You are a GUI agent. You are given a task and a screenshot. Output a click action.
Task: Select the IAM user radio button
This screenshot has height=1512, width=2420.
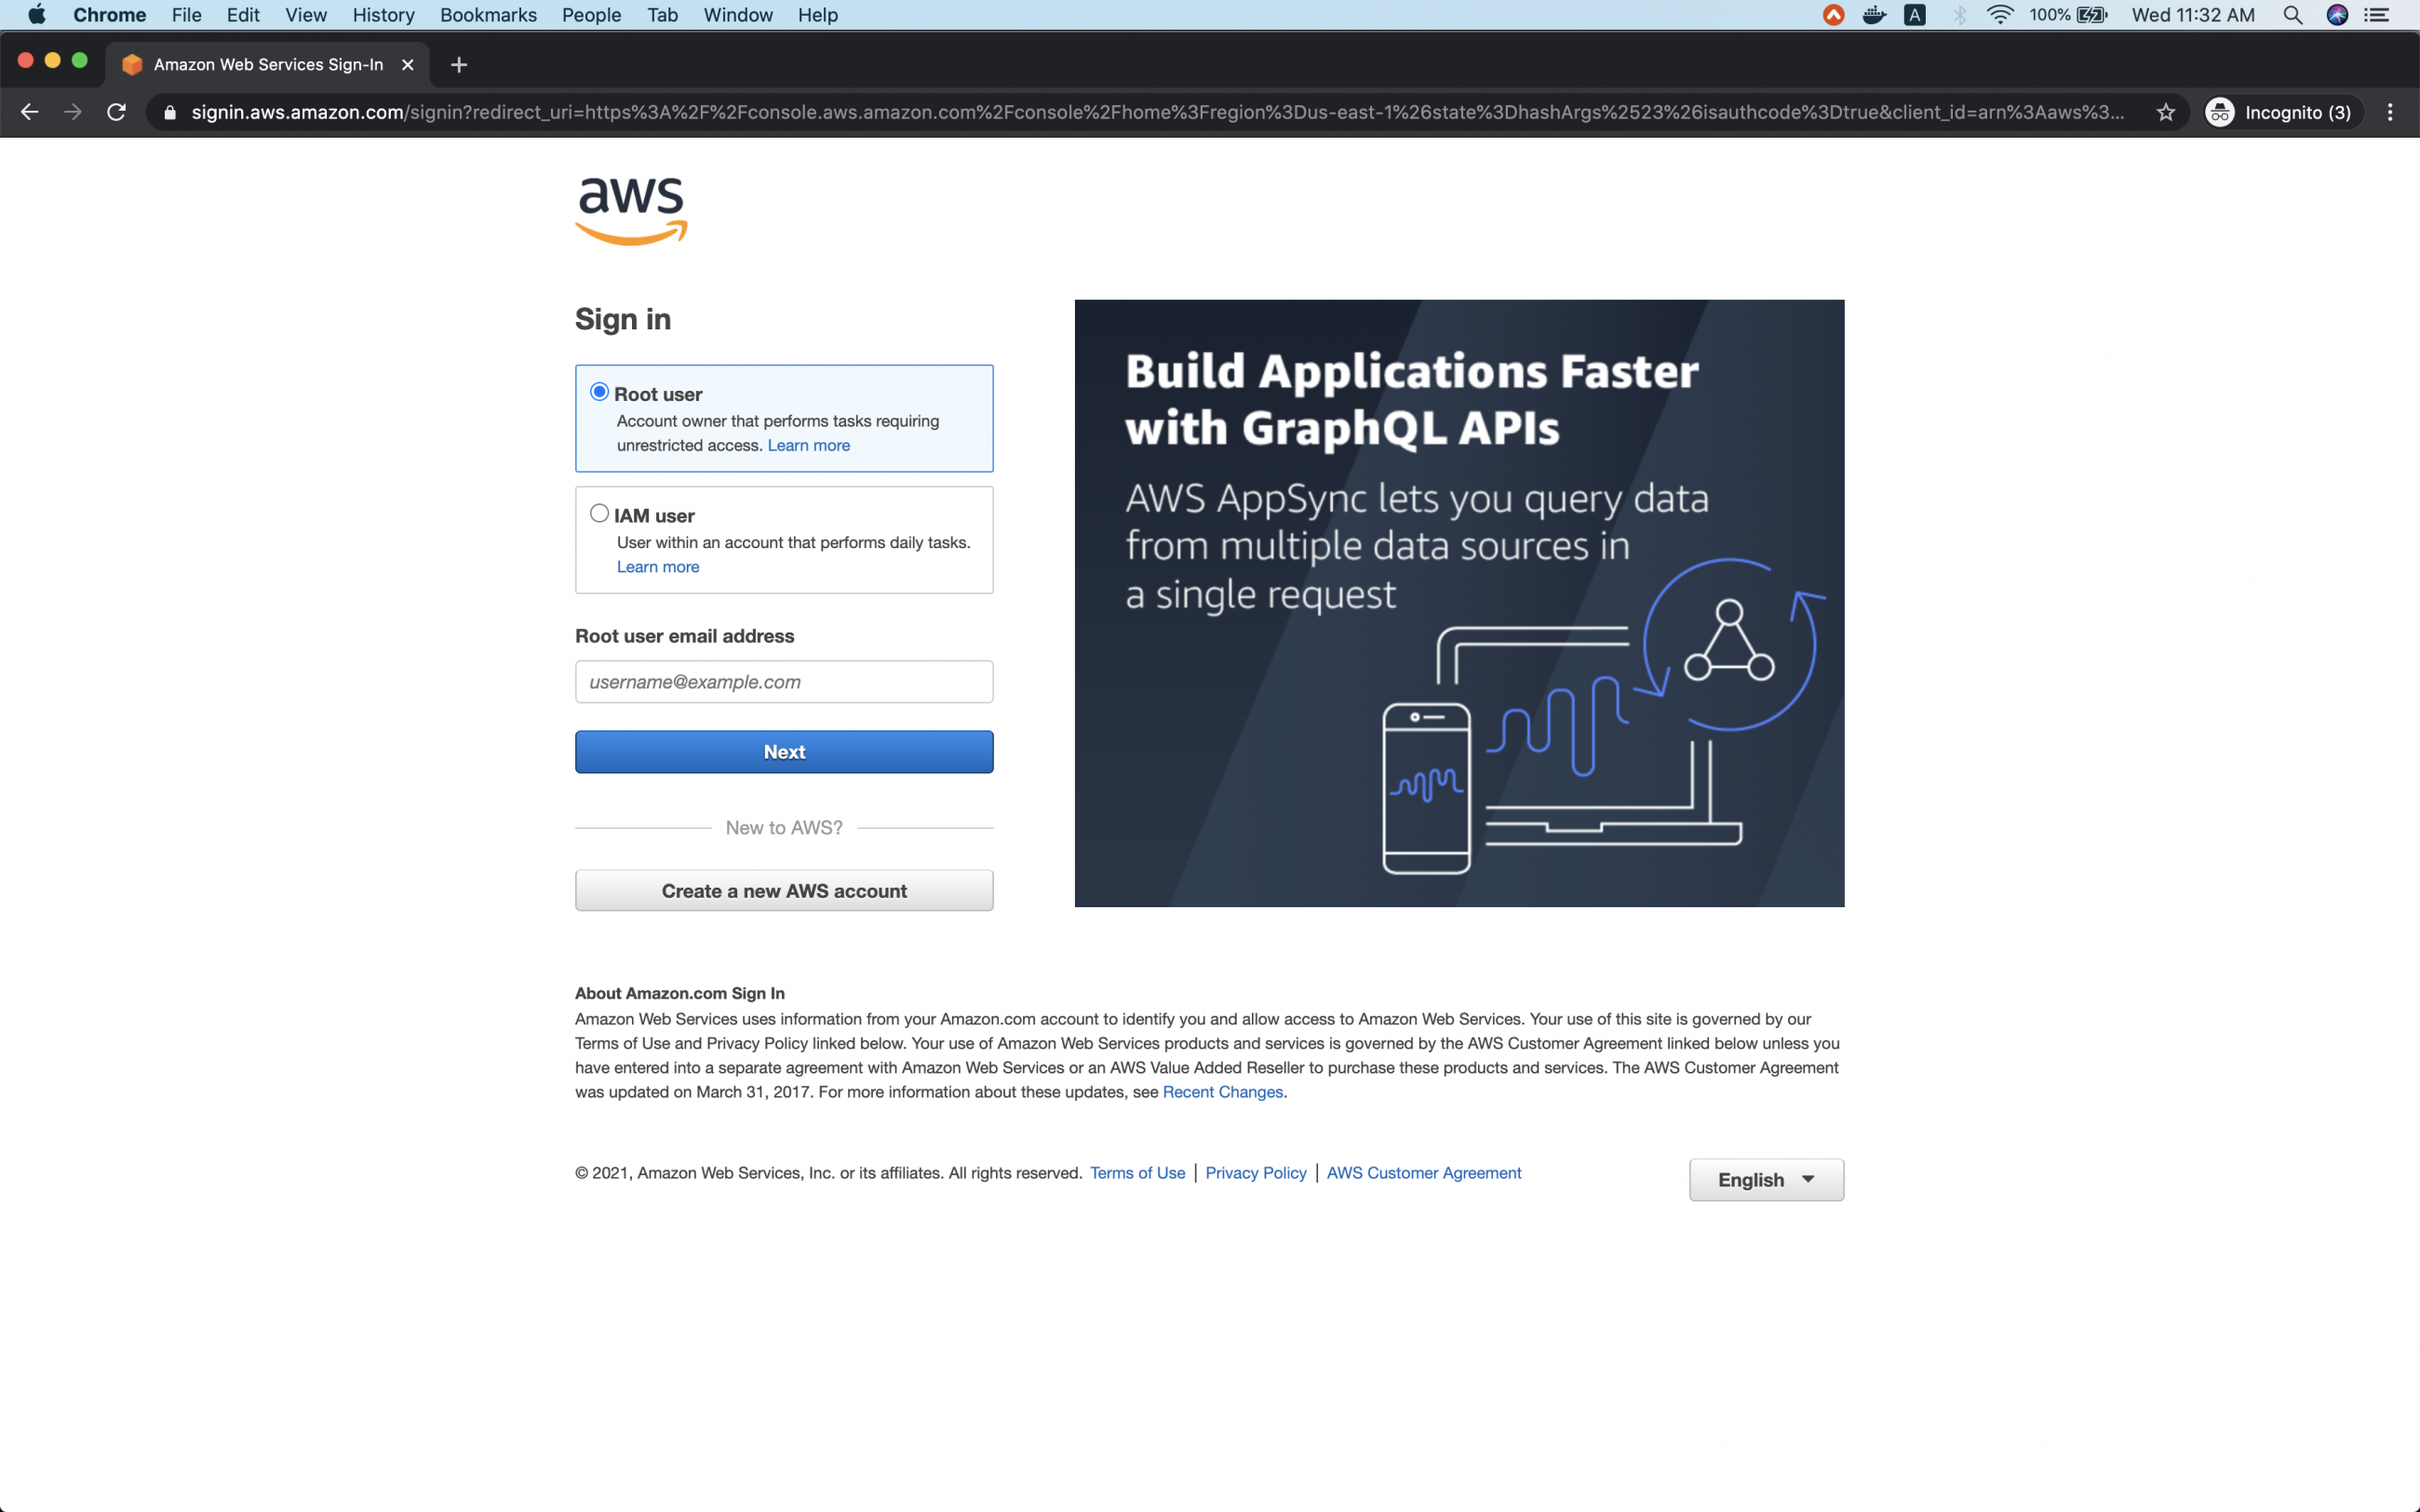click(x=599, y=512)
